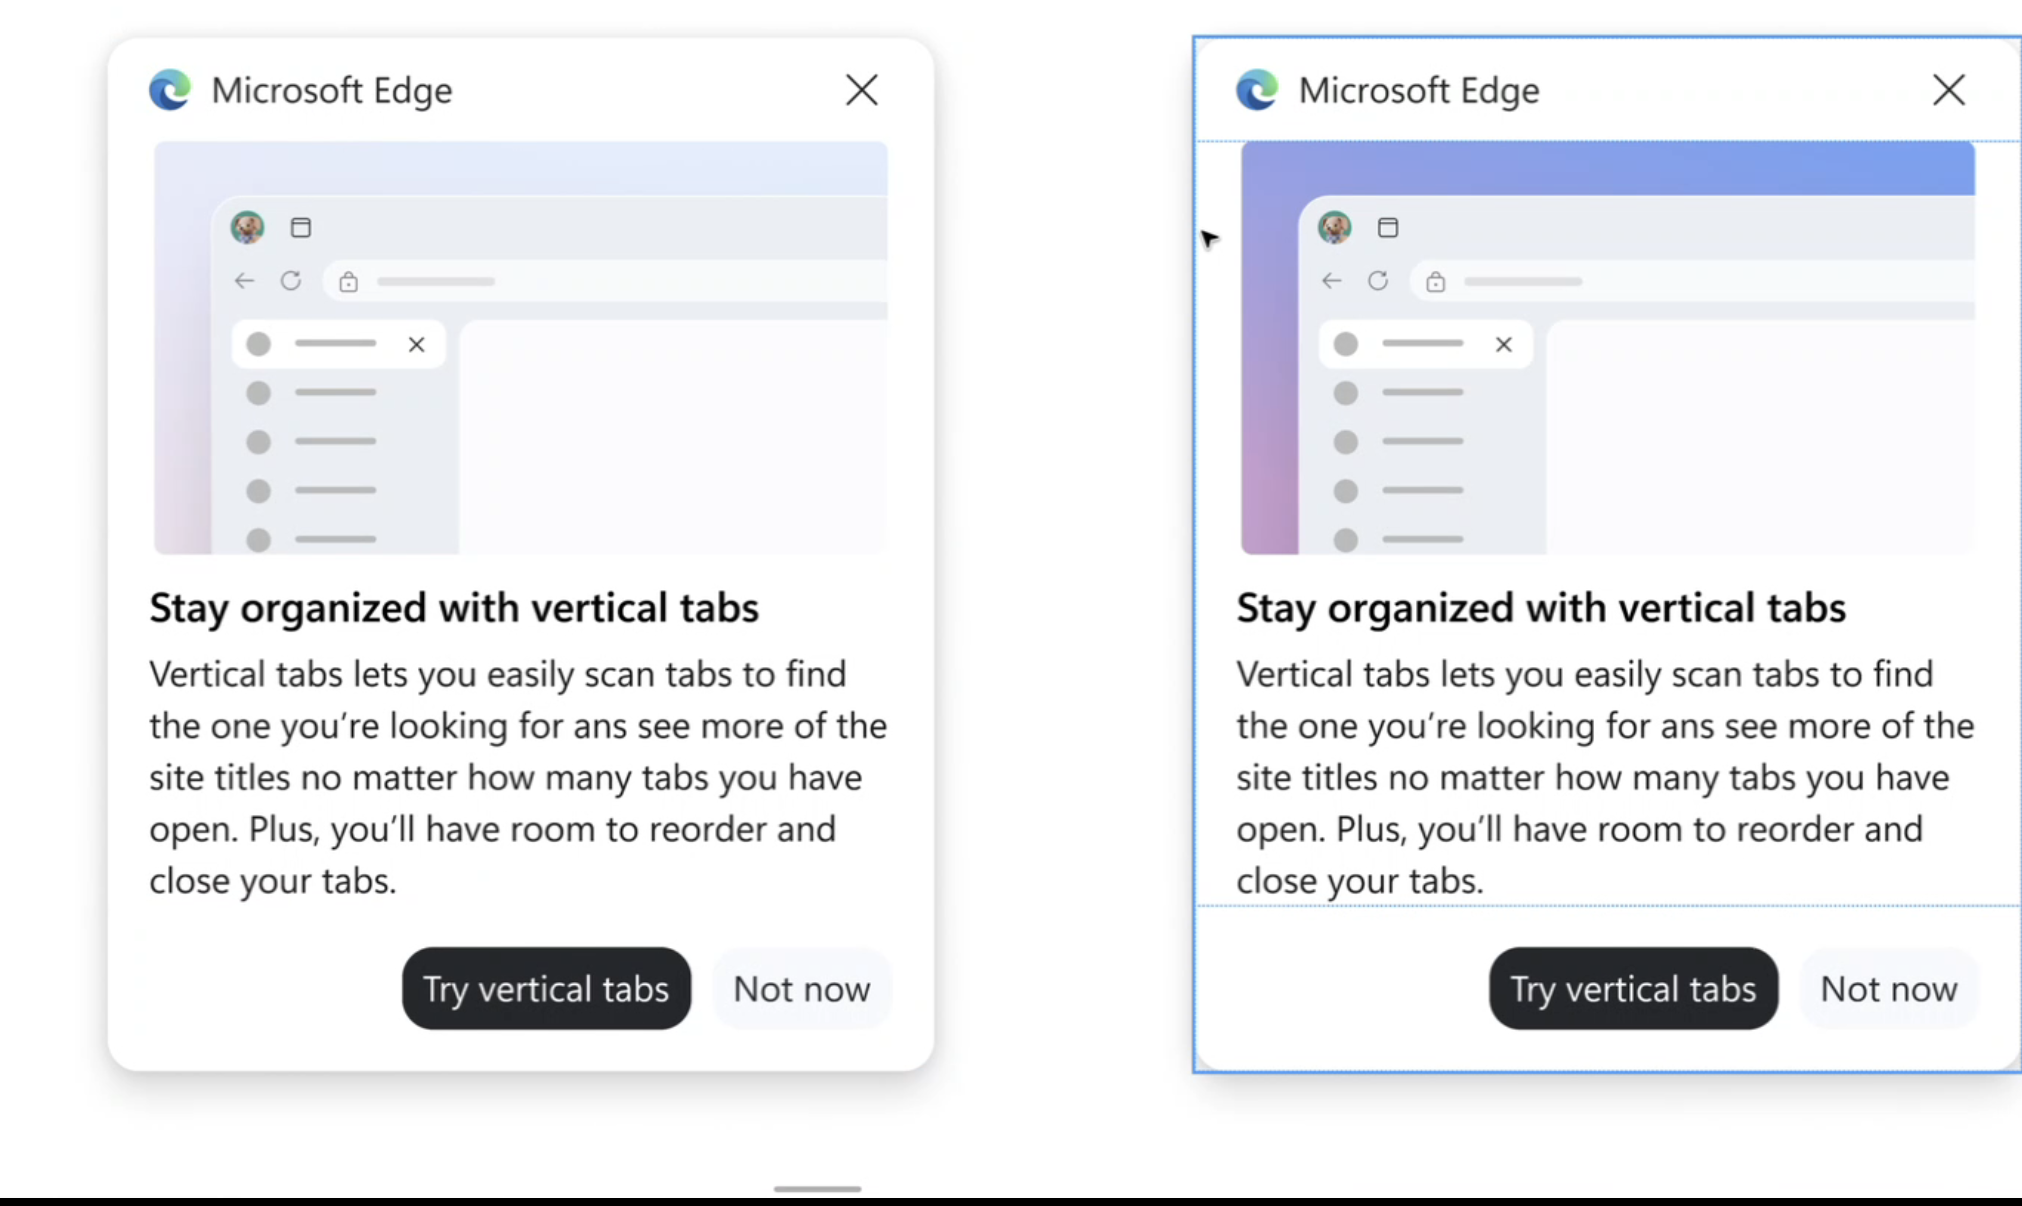Click profile avatar in right illustration
This screenshot has height=1206, width=2022.
[x=1334, y=227]
